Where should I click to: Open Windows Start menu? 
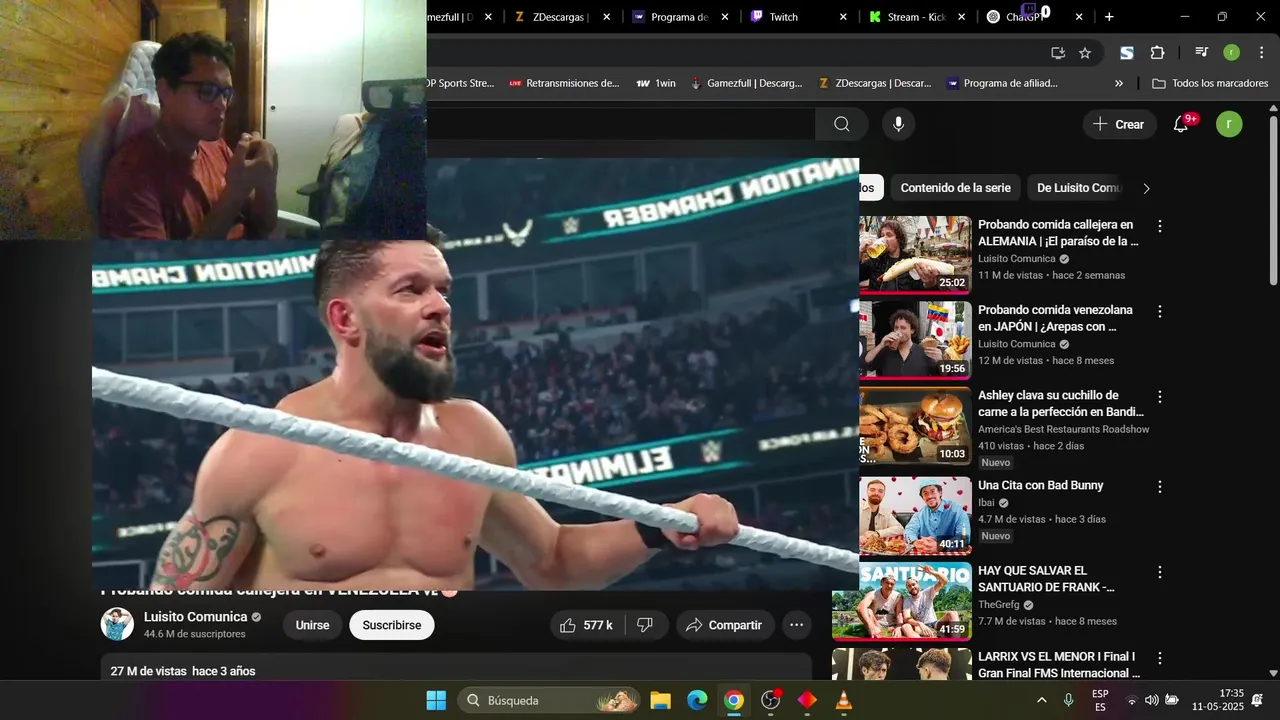(436, 700)
